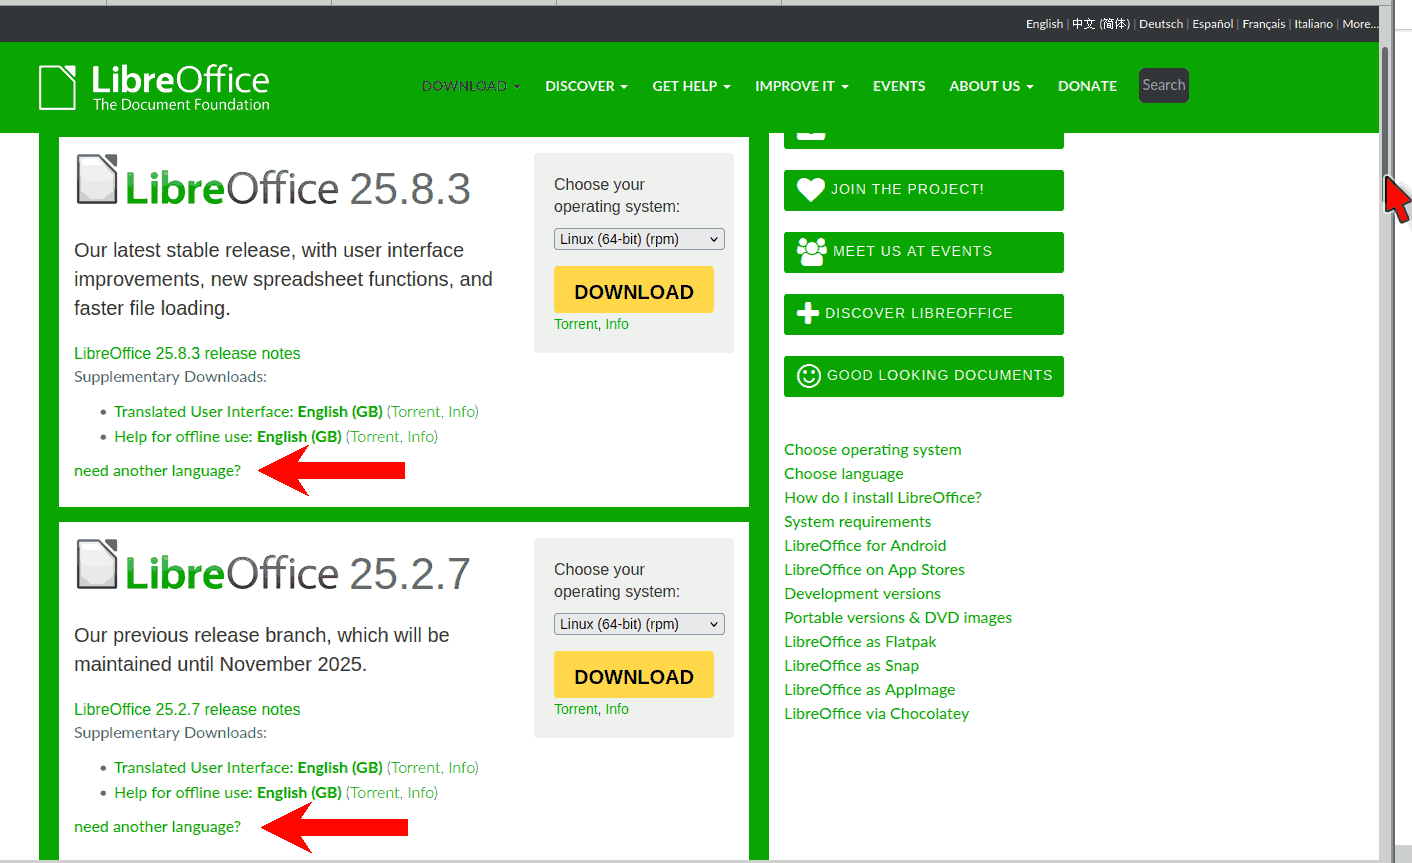The width and height of the screenshot is (1412, 863).
Task: Click the LibreOffice logo in header
Action: click(x=154, y=87)
